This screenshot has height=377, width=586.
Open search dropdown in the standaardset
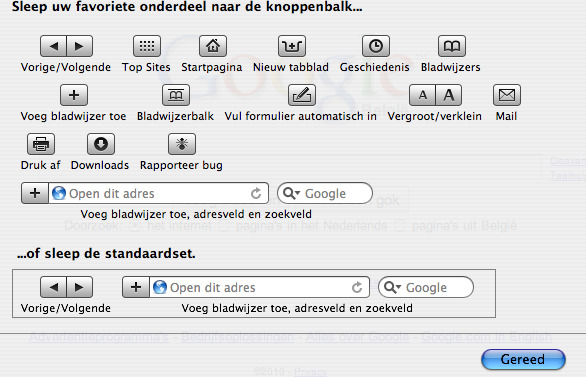coord(392,287)
